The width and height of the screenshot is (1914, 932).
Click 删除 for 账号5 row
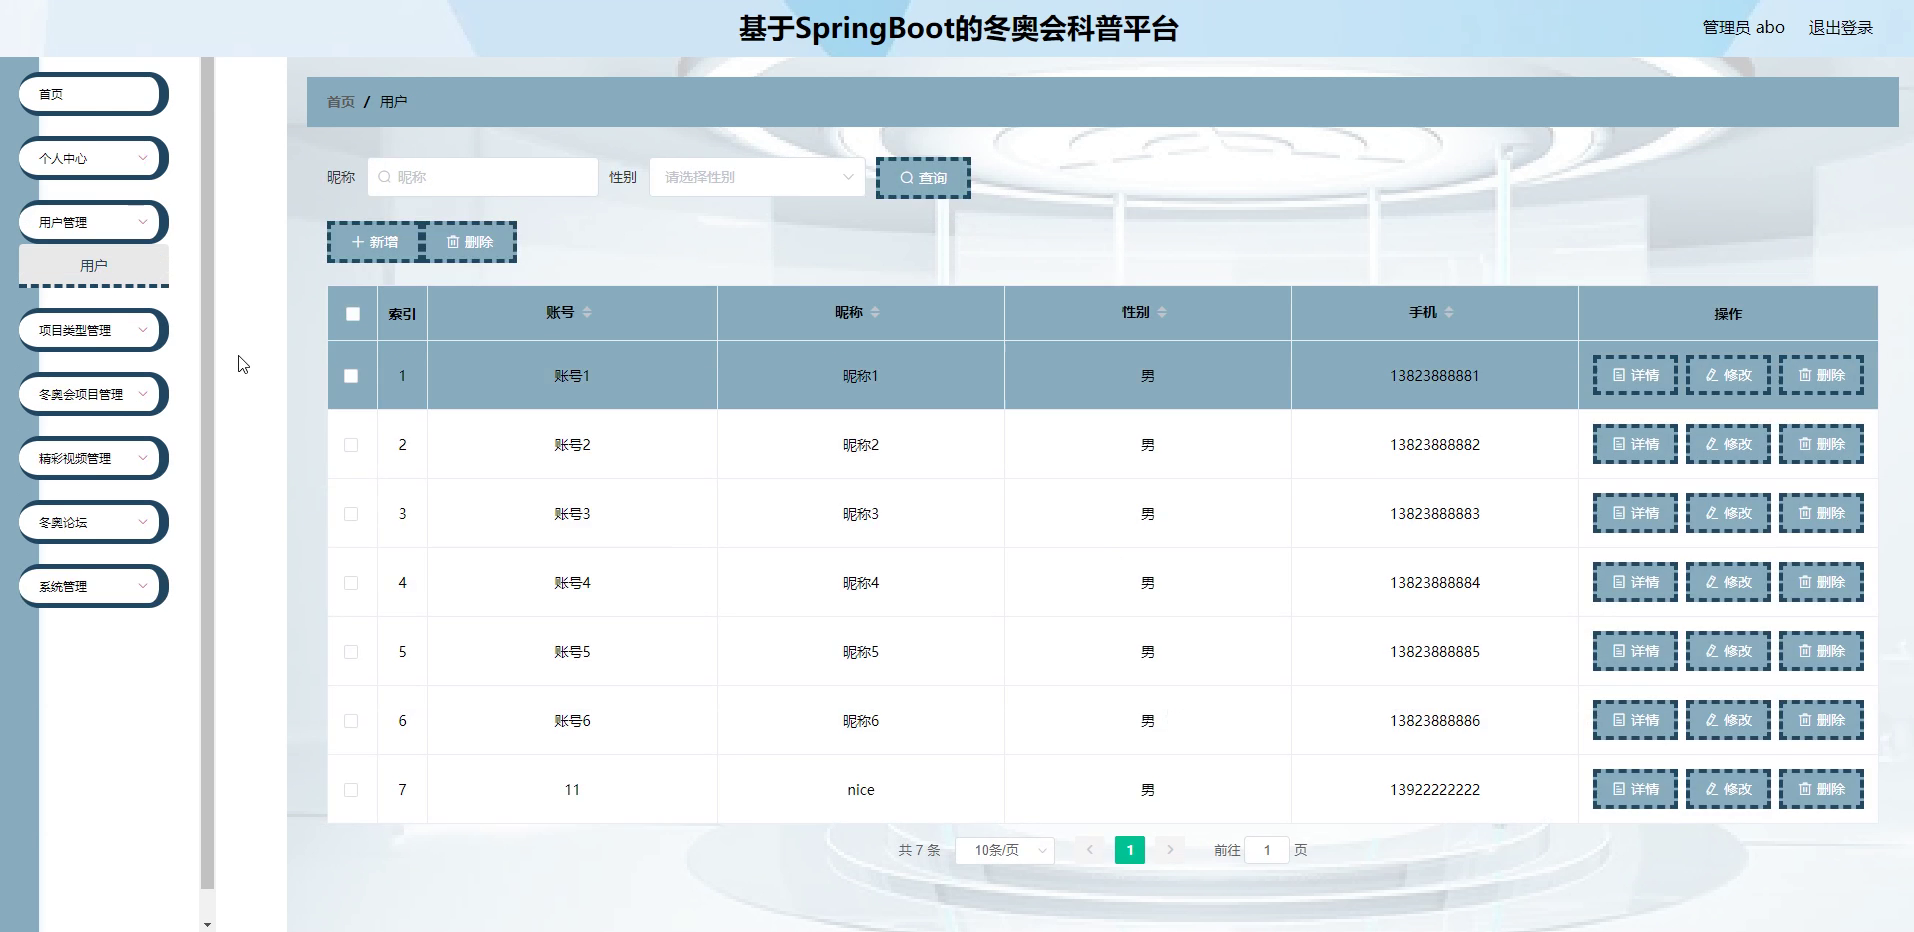pyautogui.click(x=1821, y=651)
